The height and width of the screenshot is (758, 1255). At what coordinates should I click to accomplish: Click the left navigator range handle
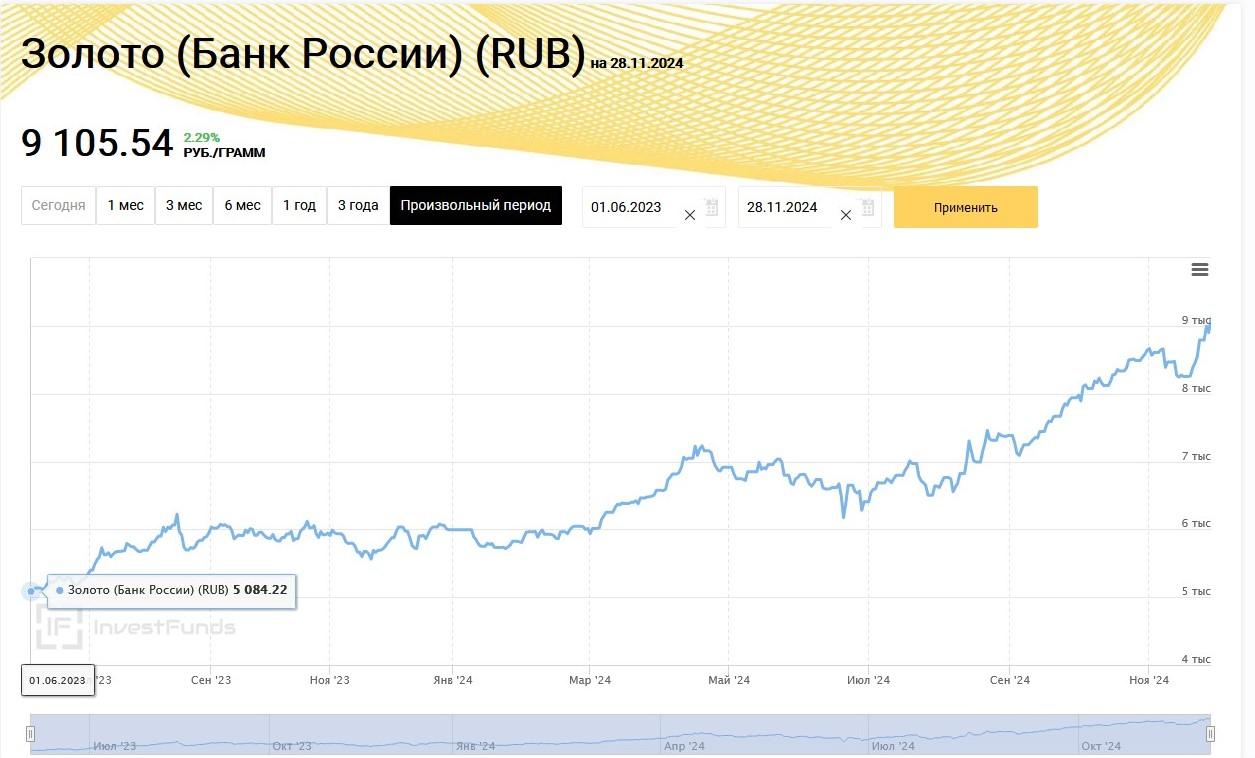pos(31,734)
